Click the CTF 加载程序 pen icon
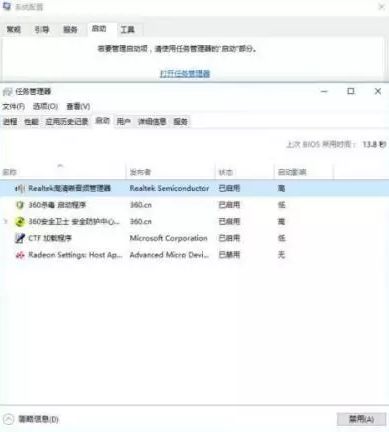 tap(20, 238)
